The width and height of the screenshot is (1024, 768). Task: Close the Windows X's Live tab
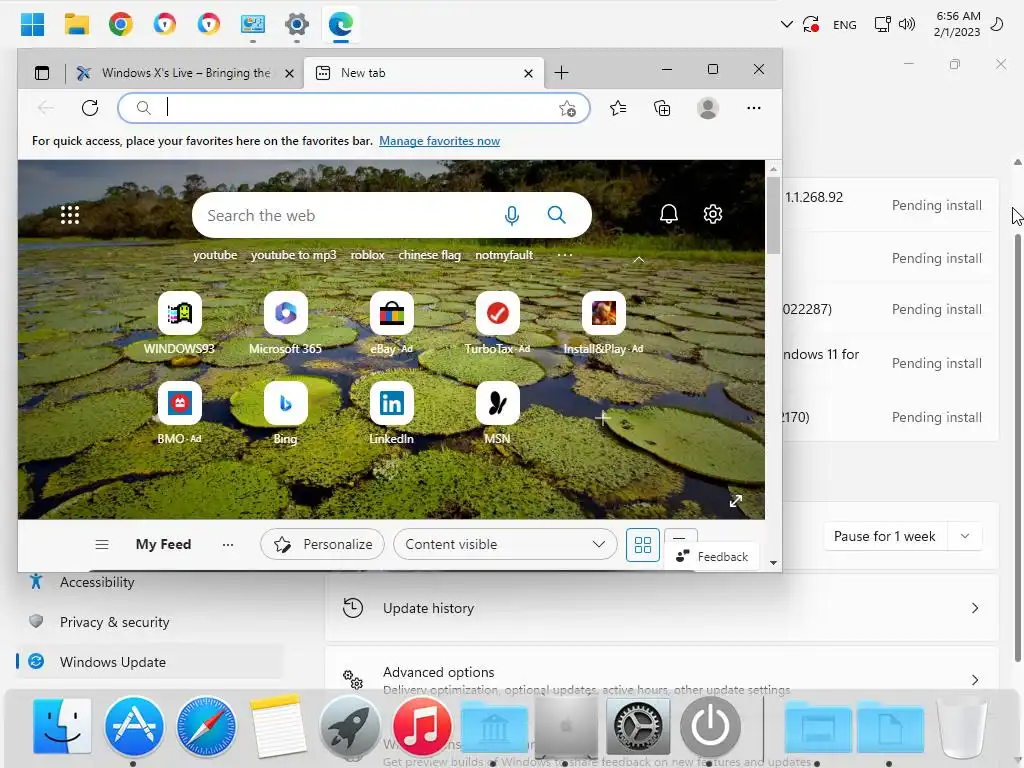pos(289,73)
